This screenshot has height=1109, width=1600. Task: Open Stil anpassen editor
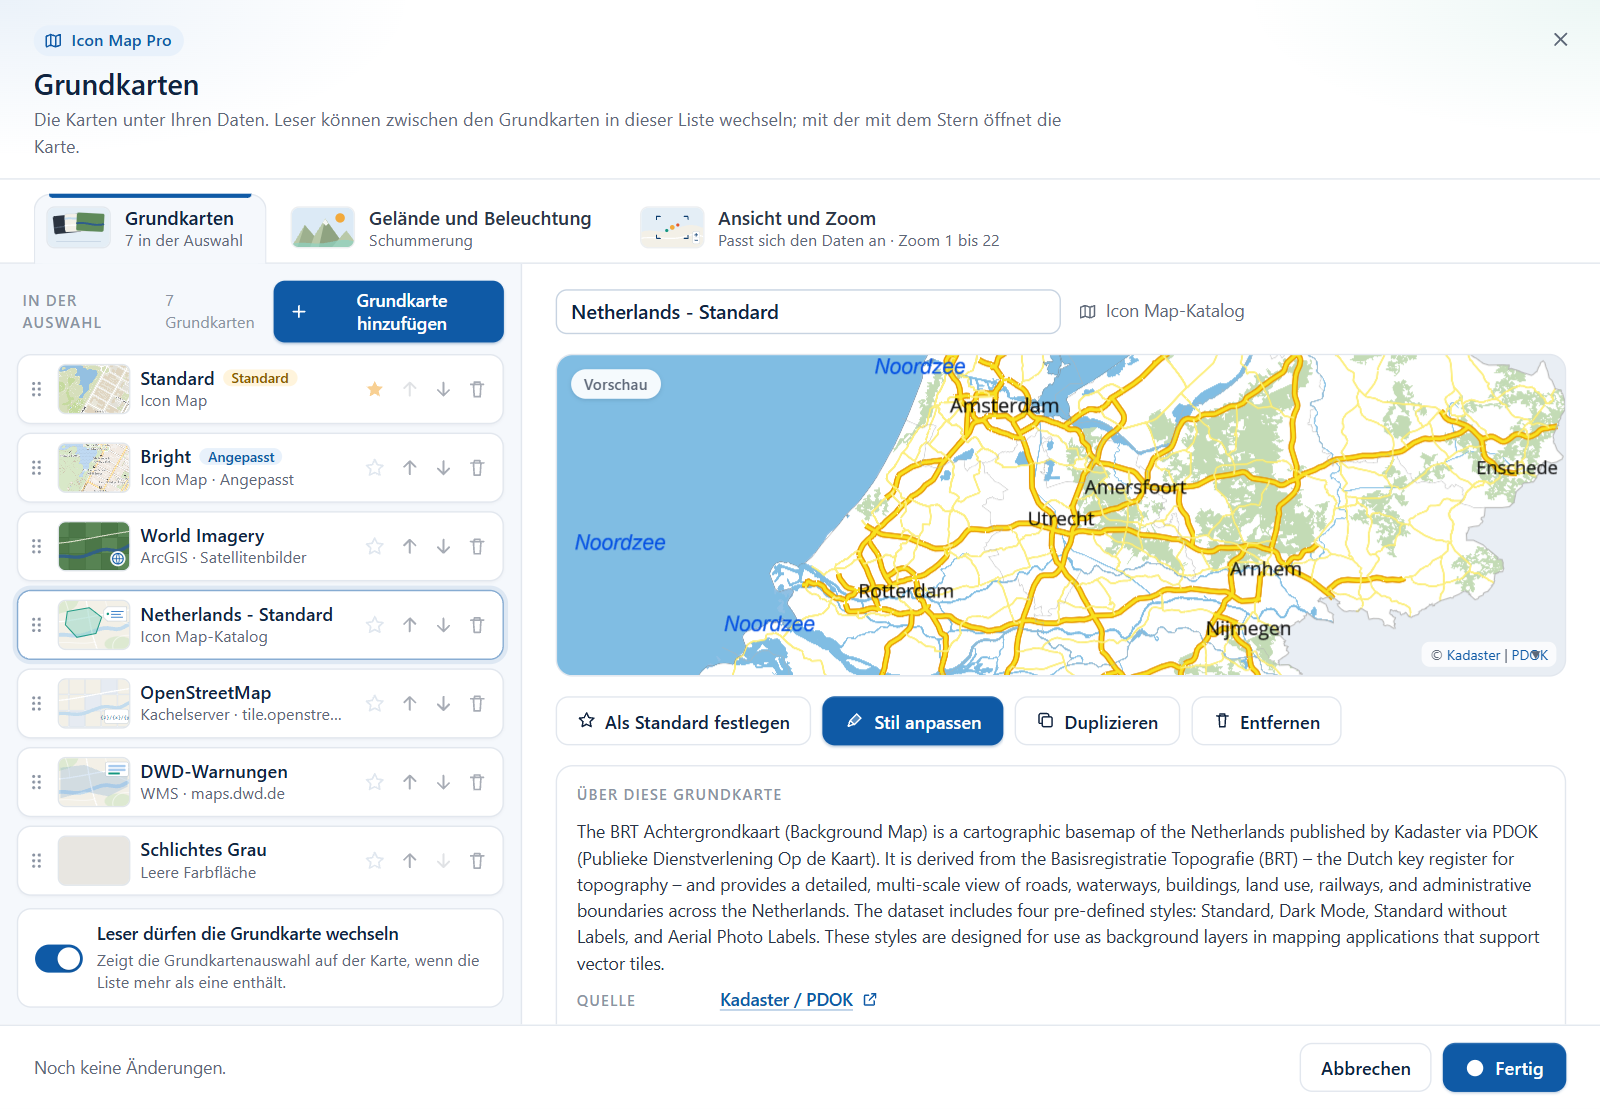[913, 722]
